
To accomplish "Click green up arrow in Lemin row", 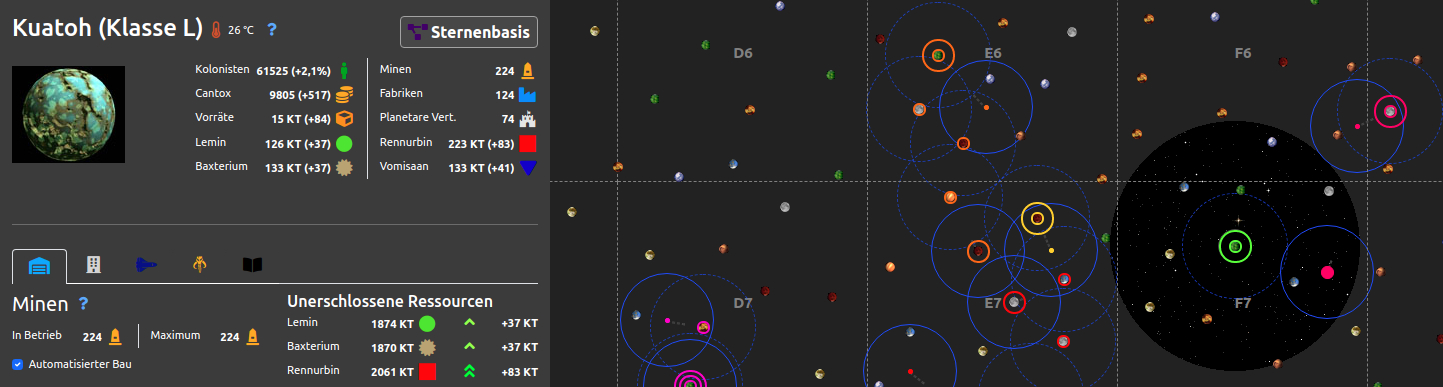I will click(469, 323).
